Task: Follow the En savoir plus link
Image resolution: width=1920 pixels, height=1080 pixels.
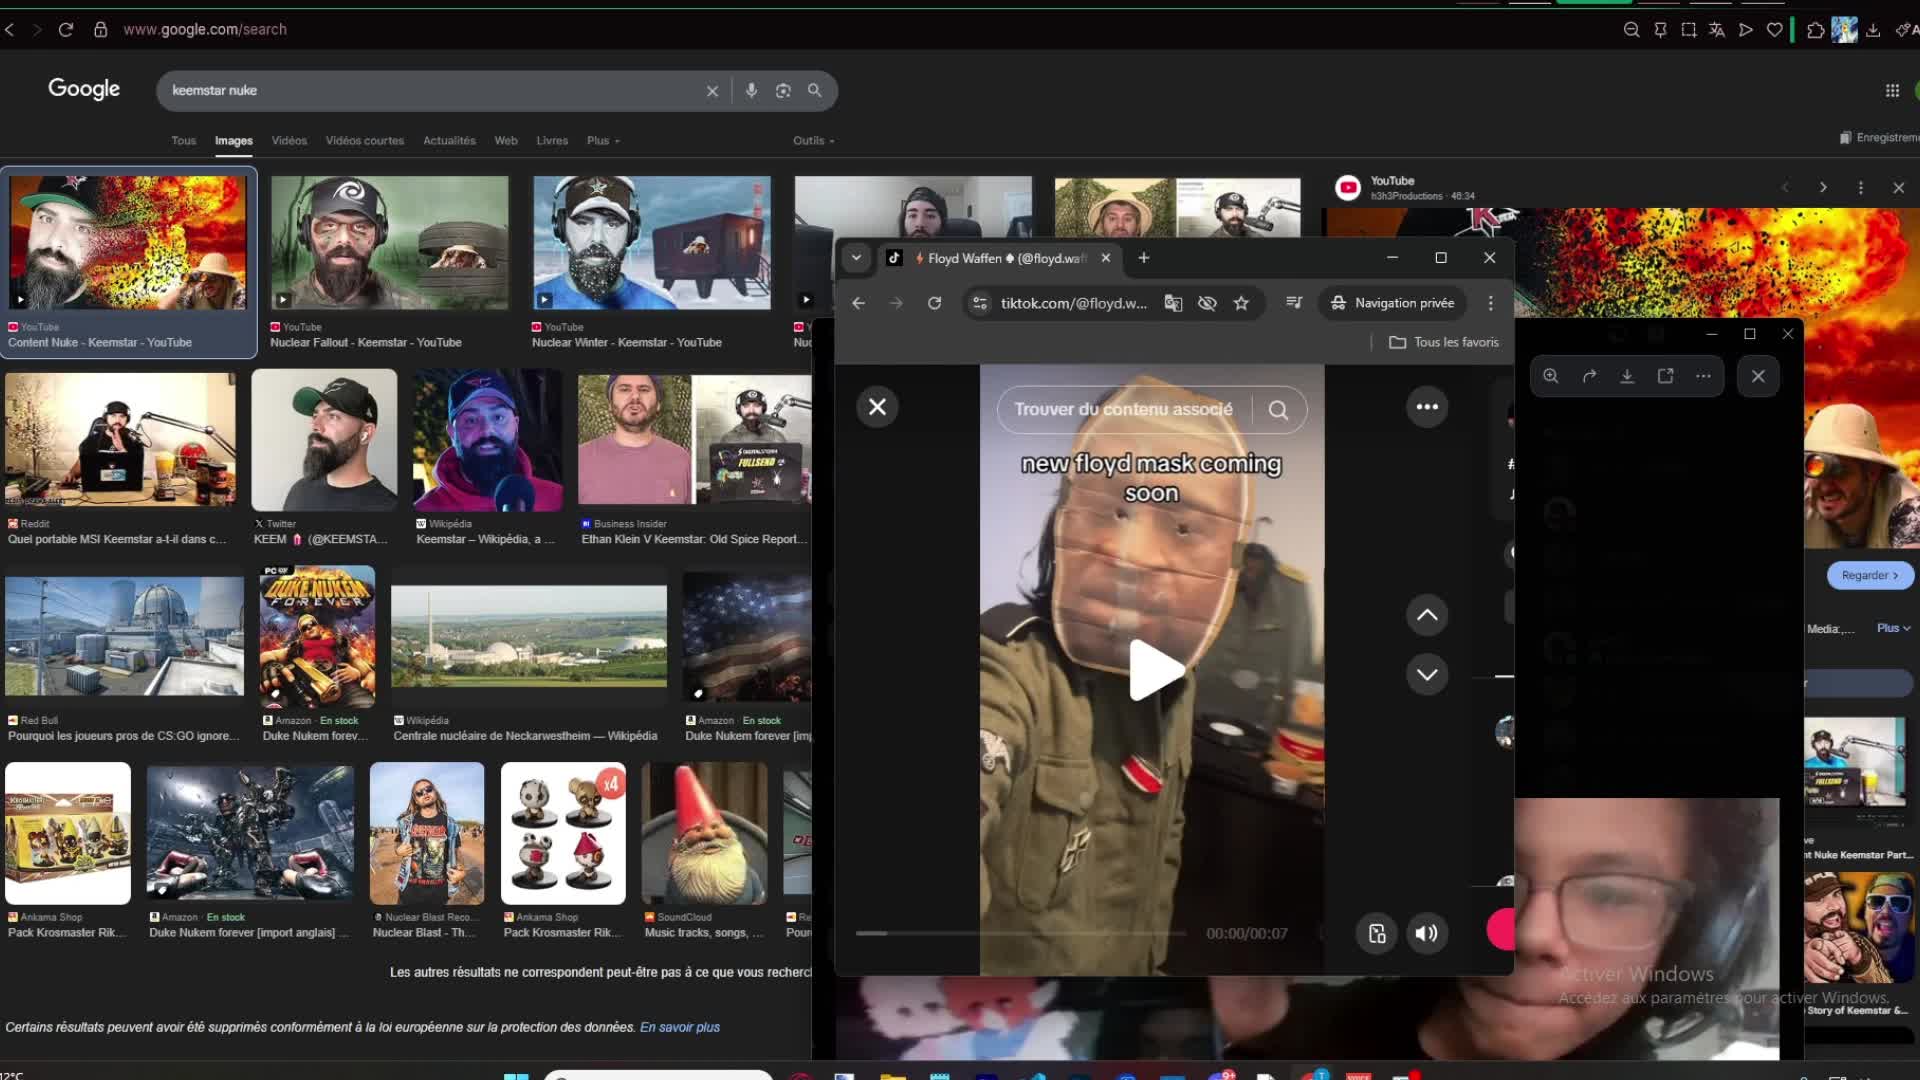Action: tap(679, 1027)
